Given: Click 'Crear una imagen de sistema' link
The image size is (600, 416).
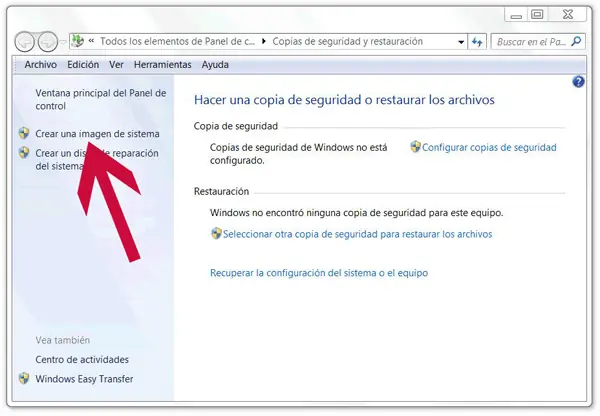Looking at the screenshot, I should tap(97, 134).
